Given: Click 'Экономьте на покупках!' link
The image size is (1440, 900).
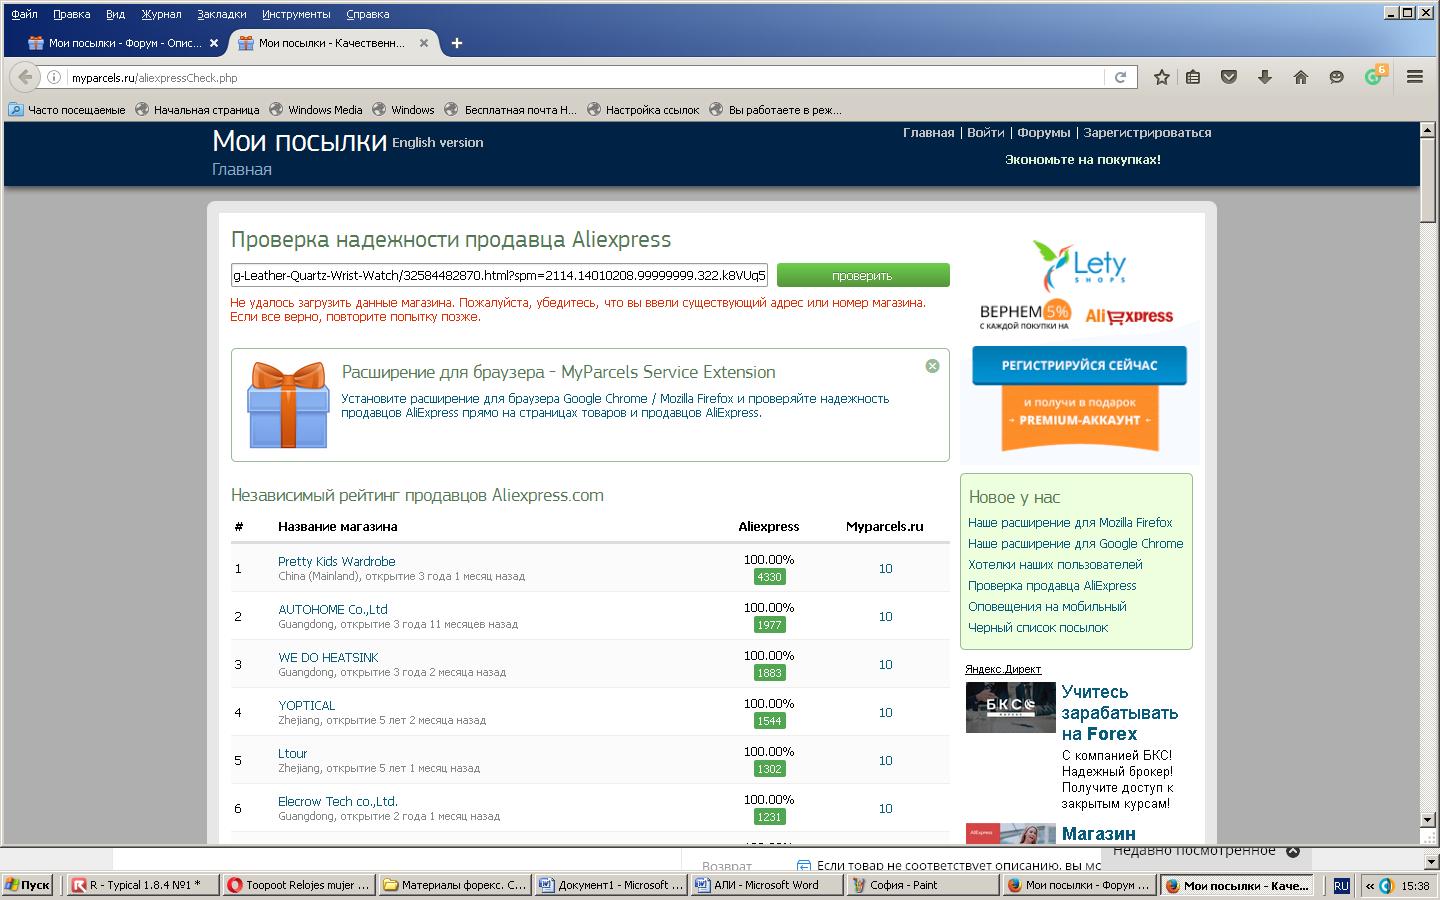Looking at the screenshot, I should coord(1083,159).
